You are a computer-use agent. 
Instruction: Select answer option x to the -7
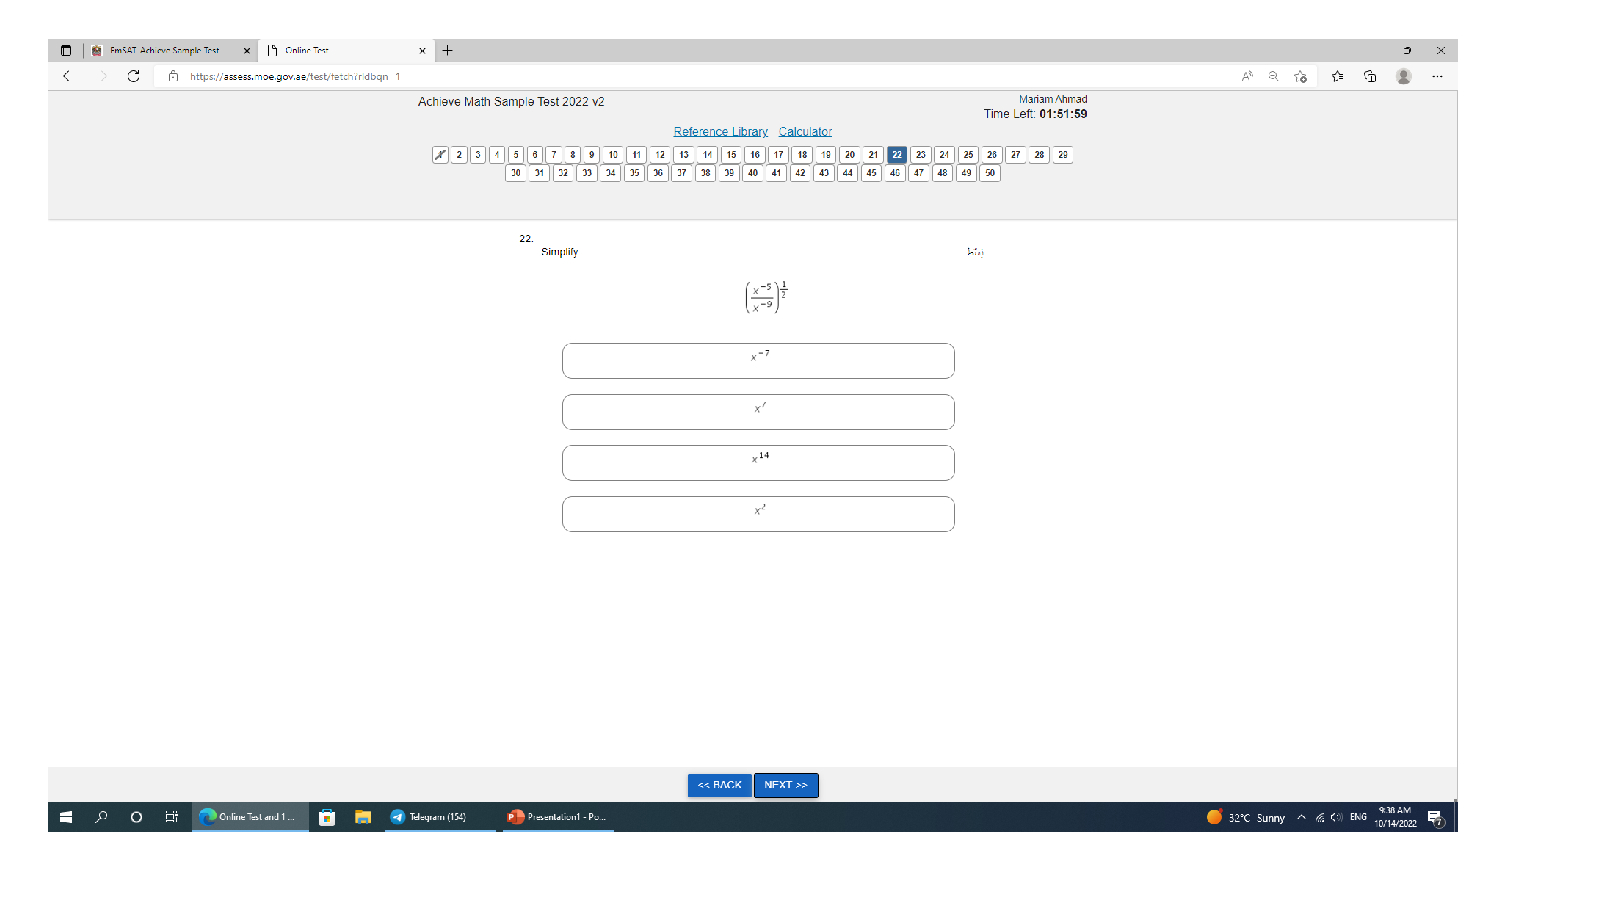tap(758, 361)
